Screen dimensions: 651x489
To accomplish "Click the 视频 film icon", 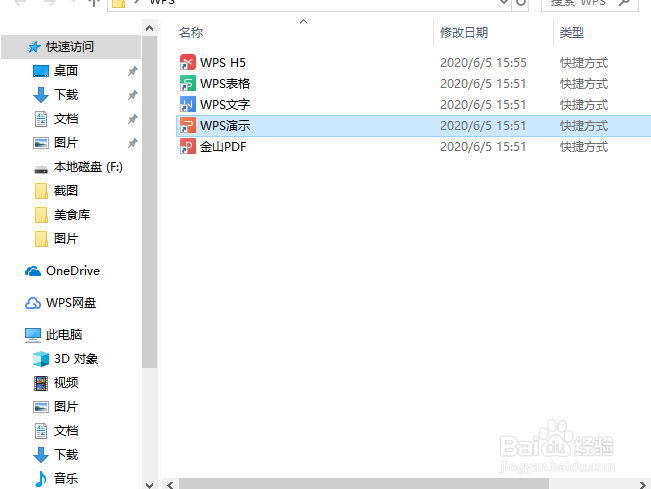I will 41,383.
